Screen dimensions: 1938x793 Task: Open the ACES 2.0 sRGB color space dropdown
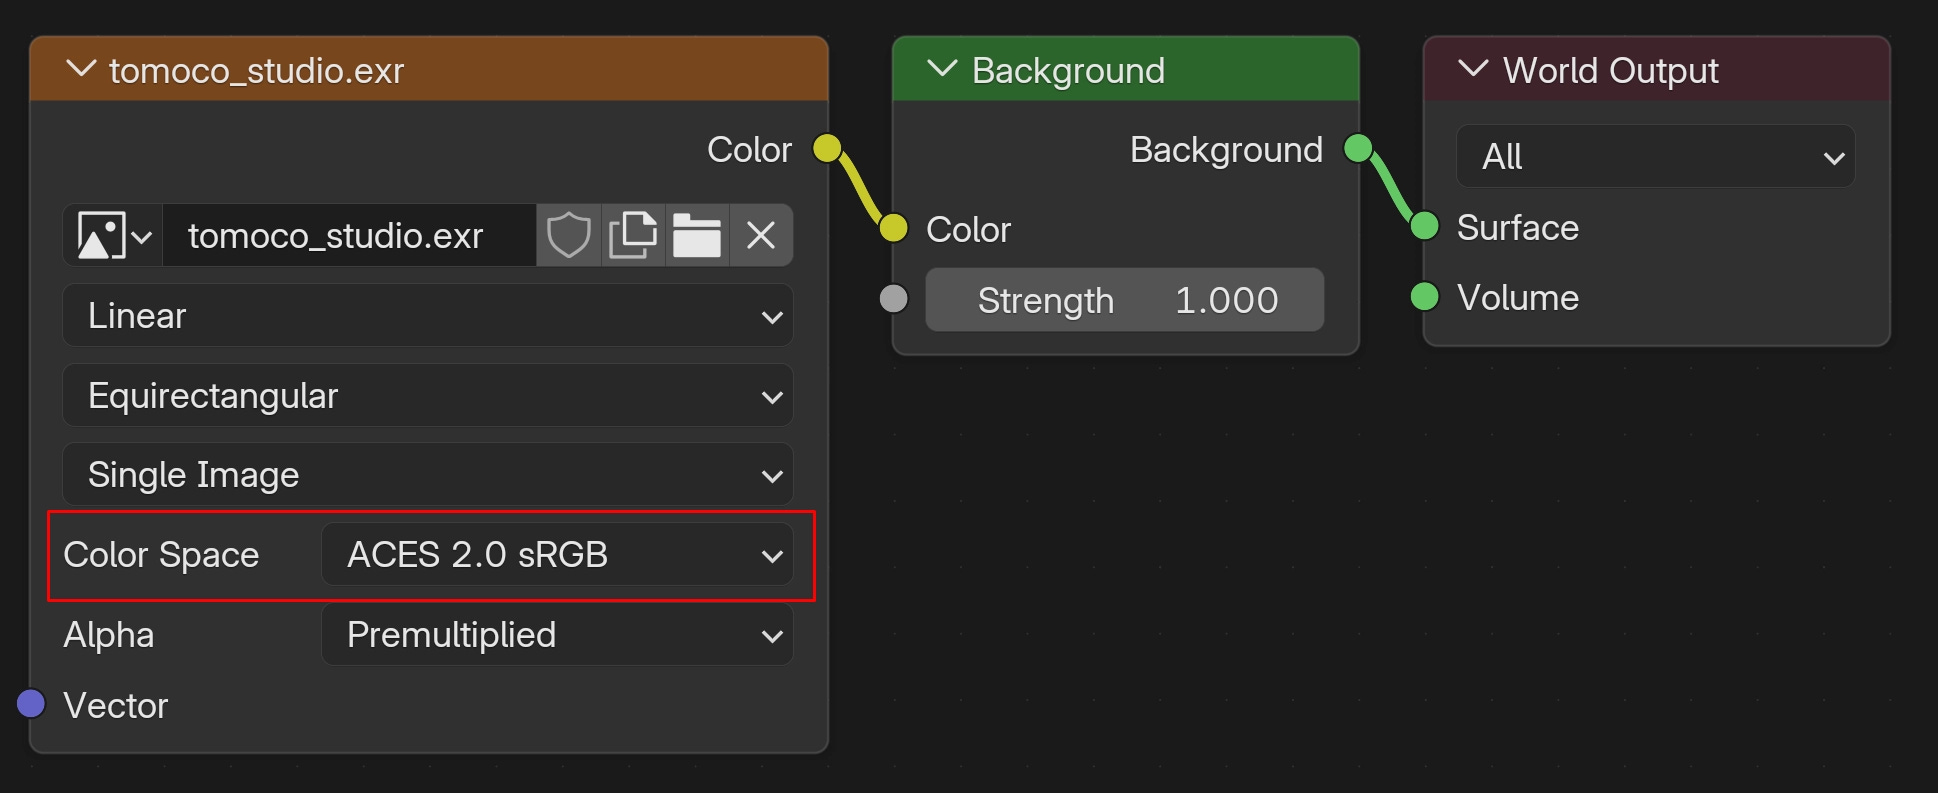pos(557,554)
